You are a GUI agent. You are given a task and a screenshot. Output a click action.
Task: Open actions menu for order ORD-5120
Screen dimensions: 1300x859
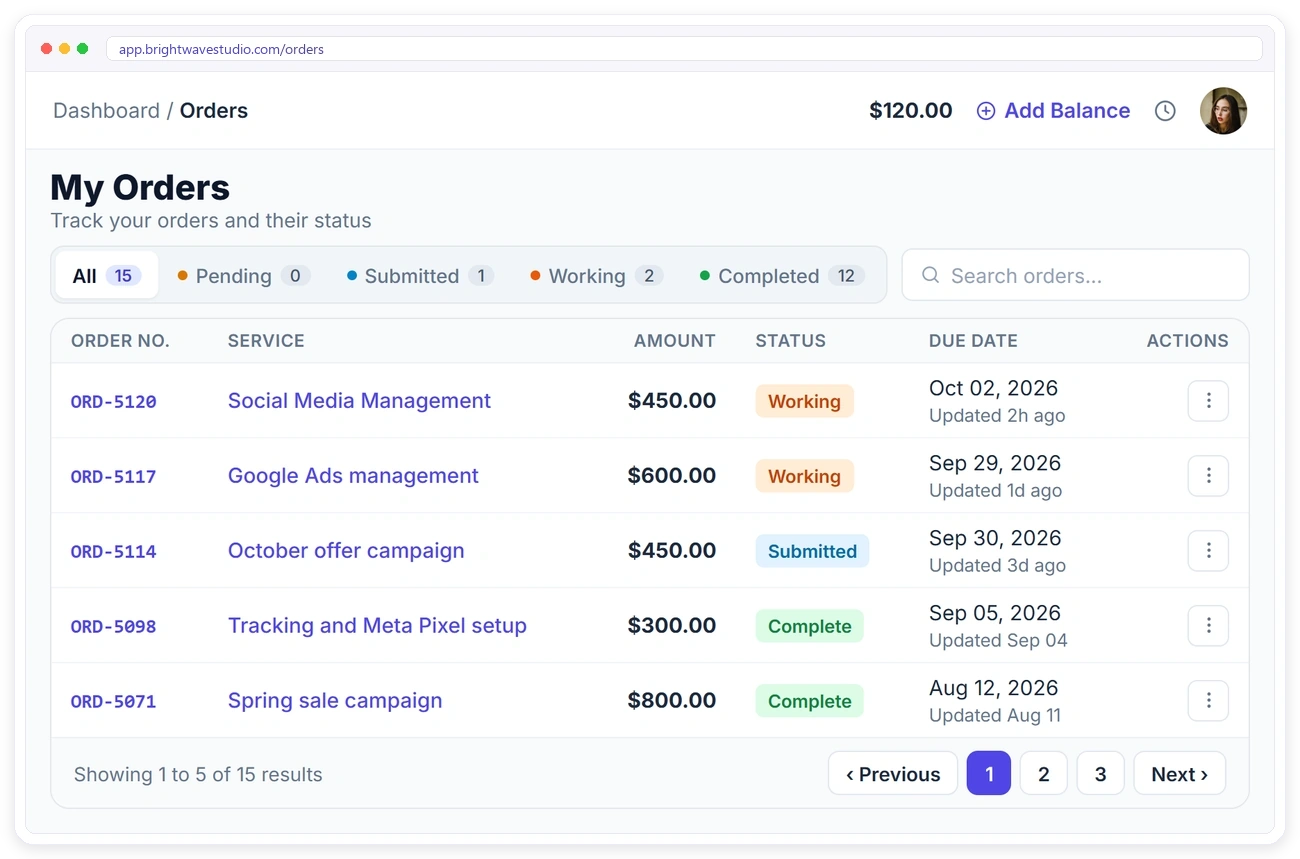[x=1208, y=401]
